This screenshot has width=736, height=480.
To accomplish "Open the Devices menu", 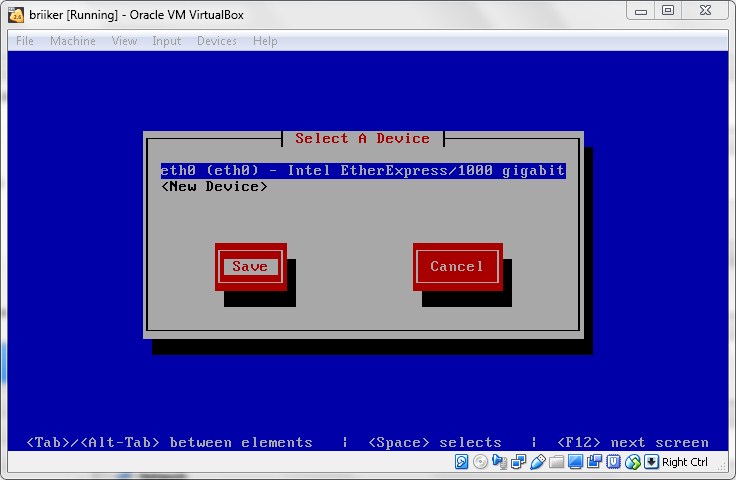I will (217, 41).
